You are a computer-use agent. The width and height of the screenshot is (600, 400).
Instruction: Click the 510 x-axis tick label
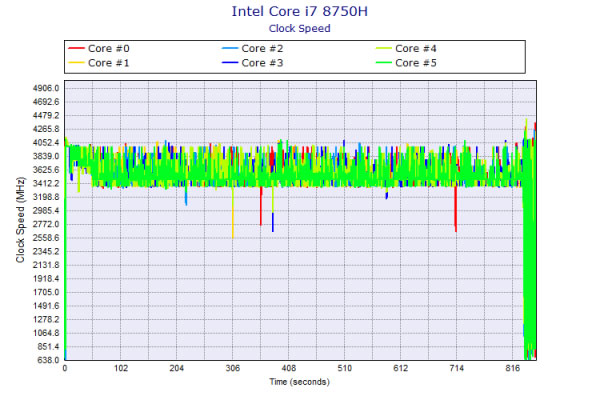click(x=344, y=368)
